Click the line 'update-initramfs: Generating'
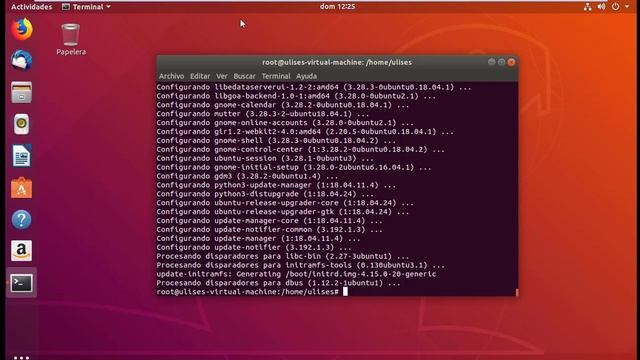 click(296, 274)
